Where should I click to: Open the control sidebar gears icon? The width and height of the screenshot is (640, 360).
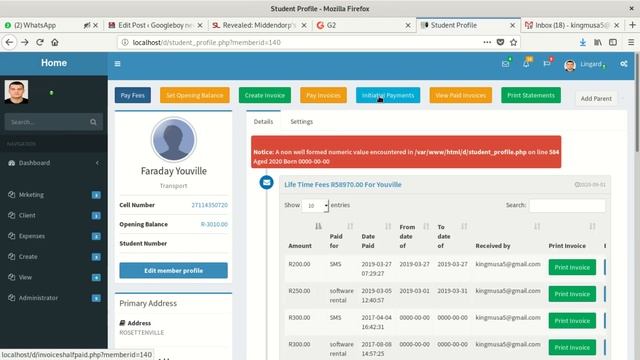(x=624, y=64)
